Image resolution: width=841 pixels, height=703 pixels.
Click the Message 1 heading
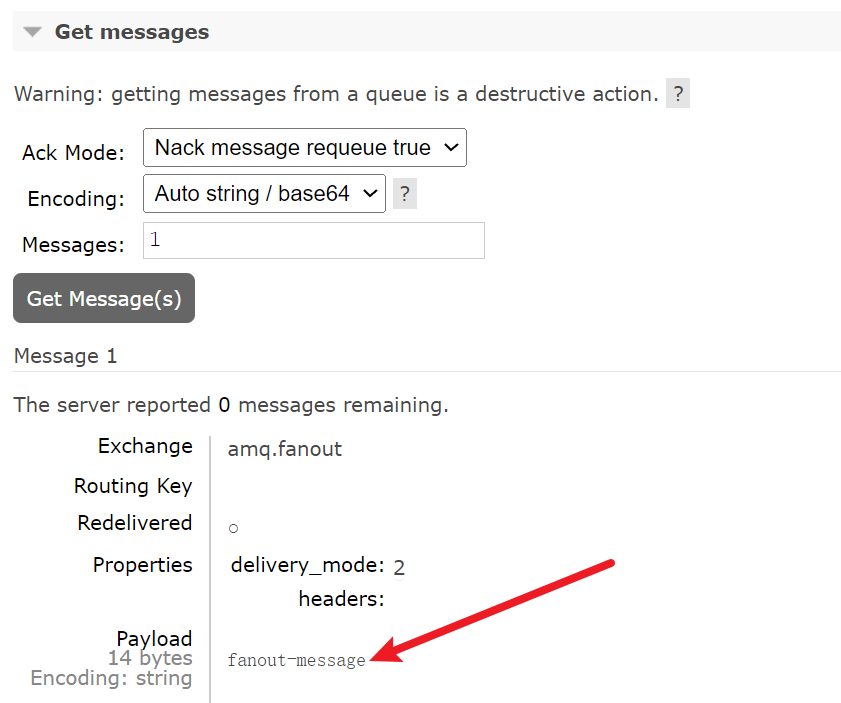(65, 356)
